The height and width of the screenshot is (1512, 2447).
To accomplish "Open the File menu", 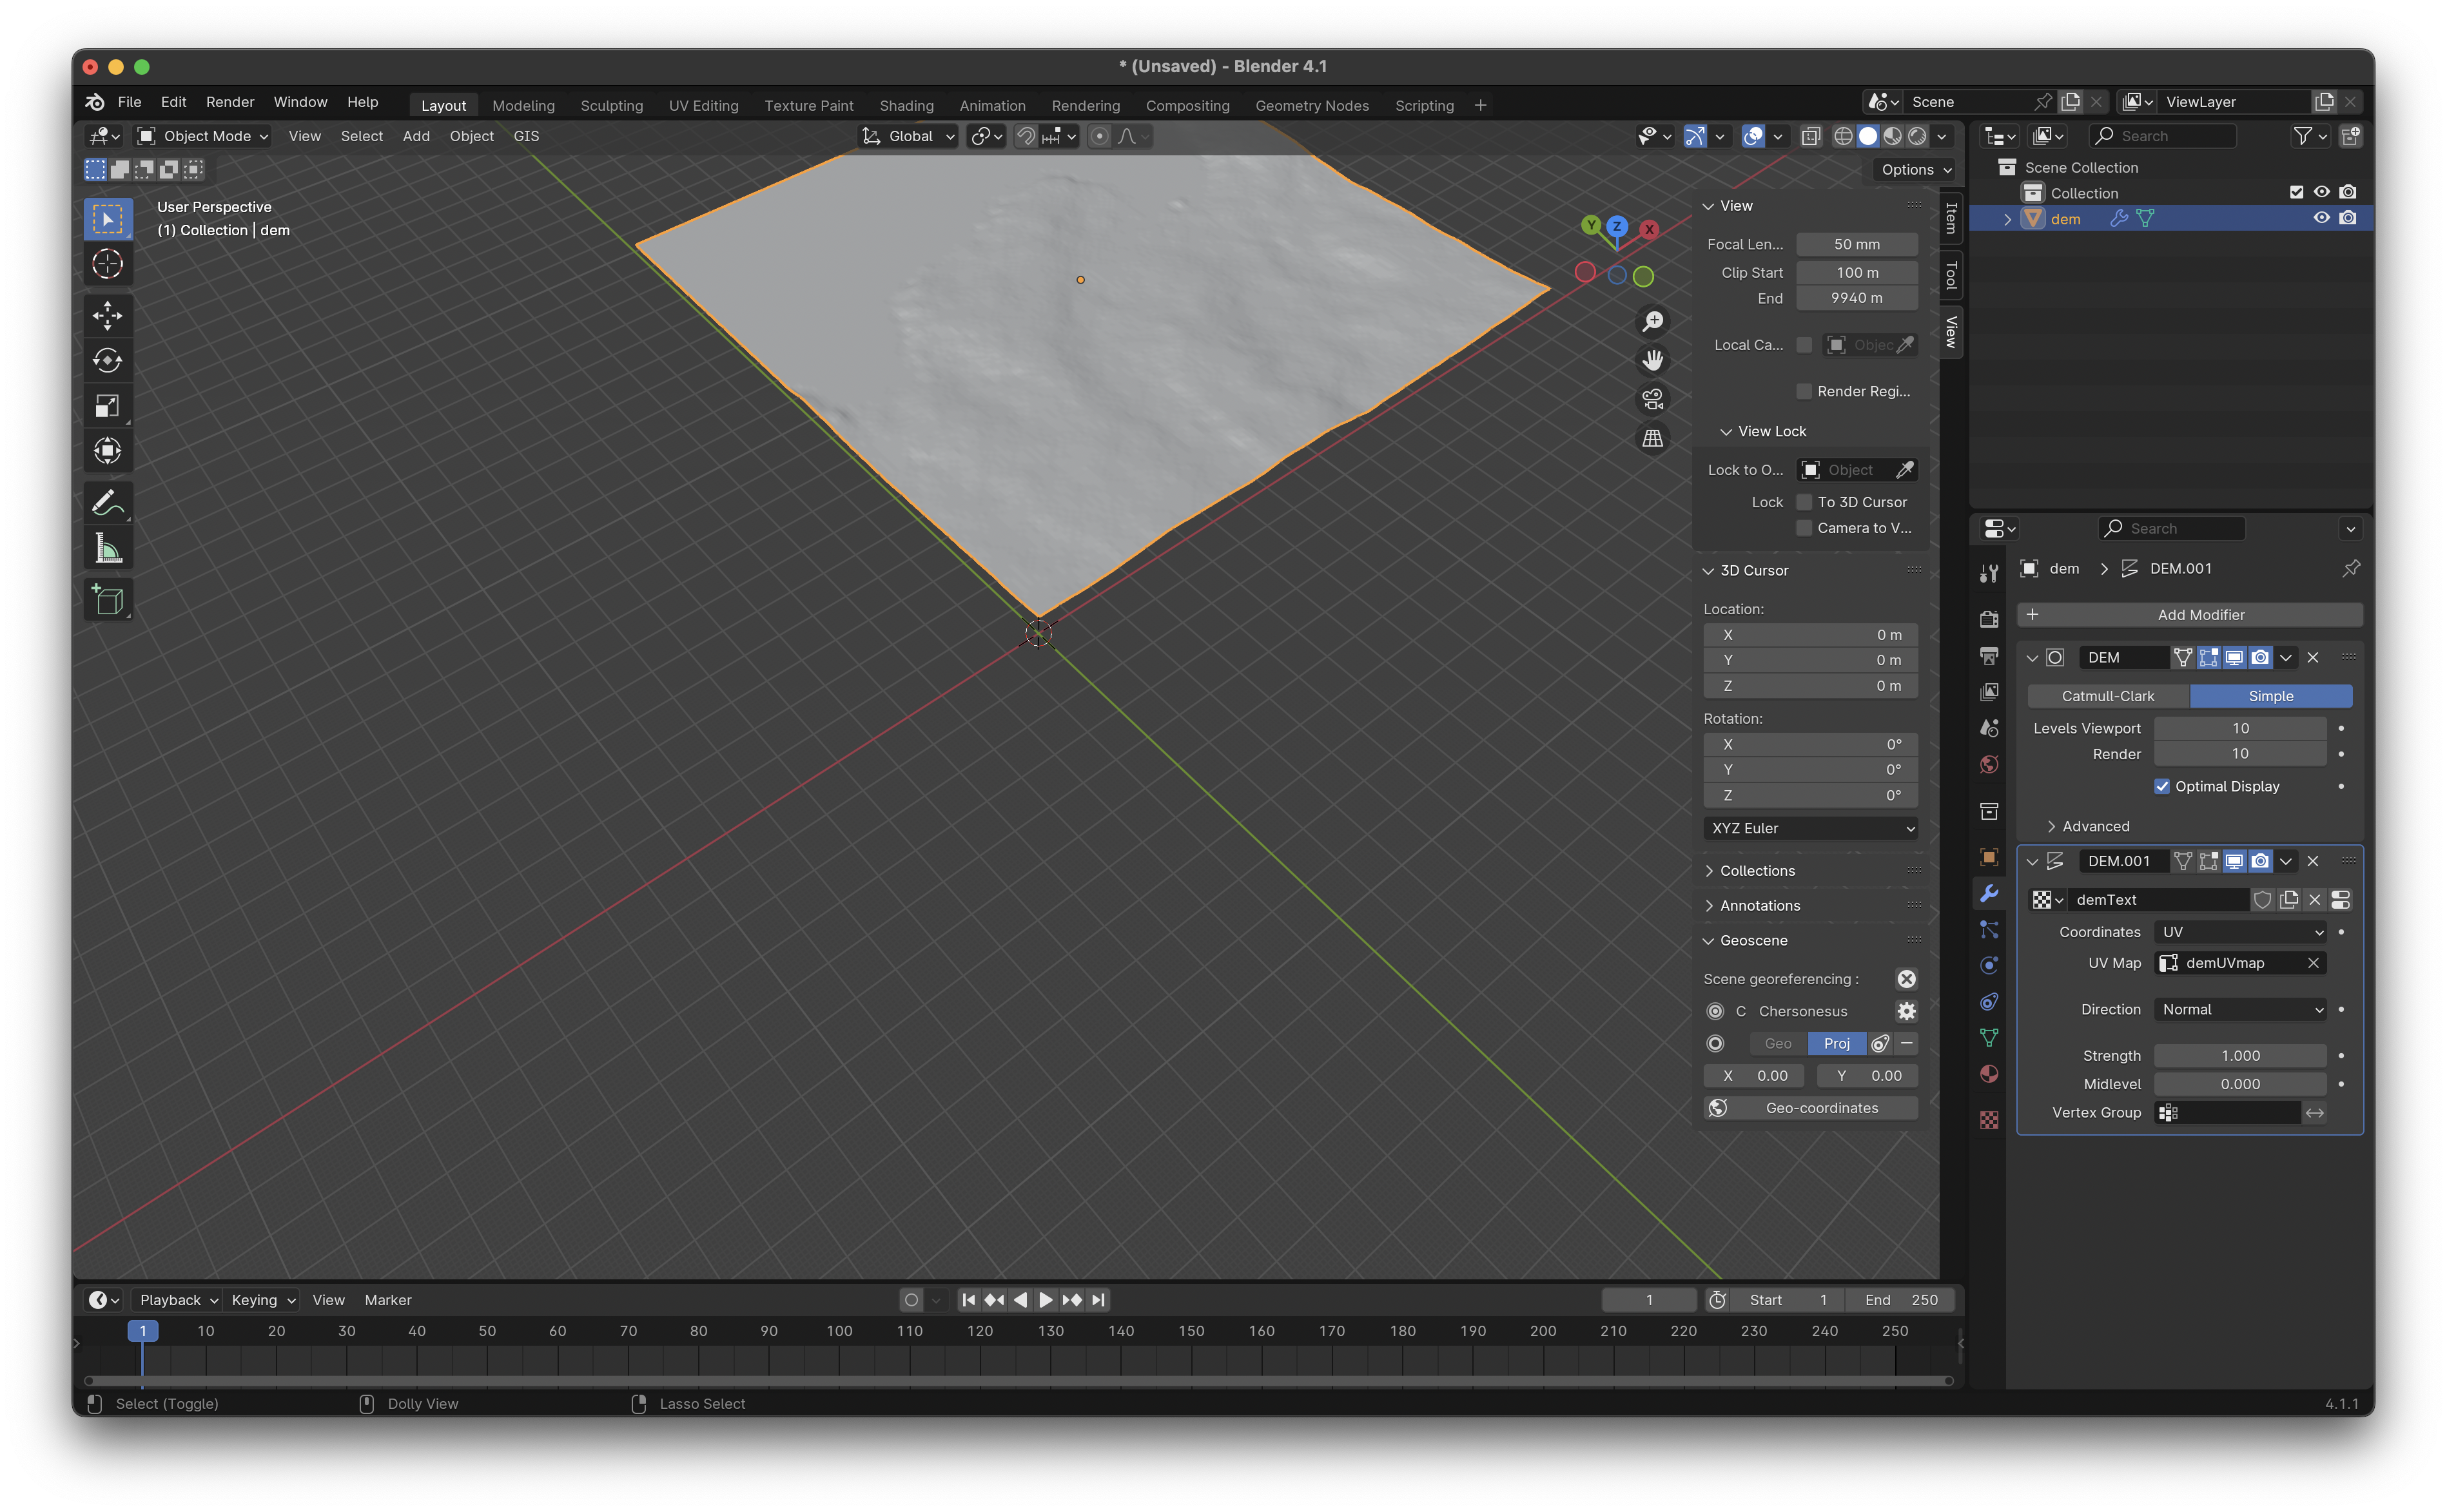I will [129, 102].
